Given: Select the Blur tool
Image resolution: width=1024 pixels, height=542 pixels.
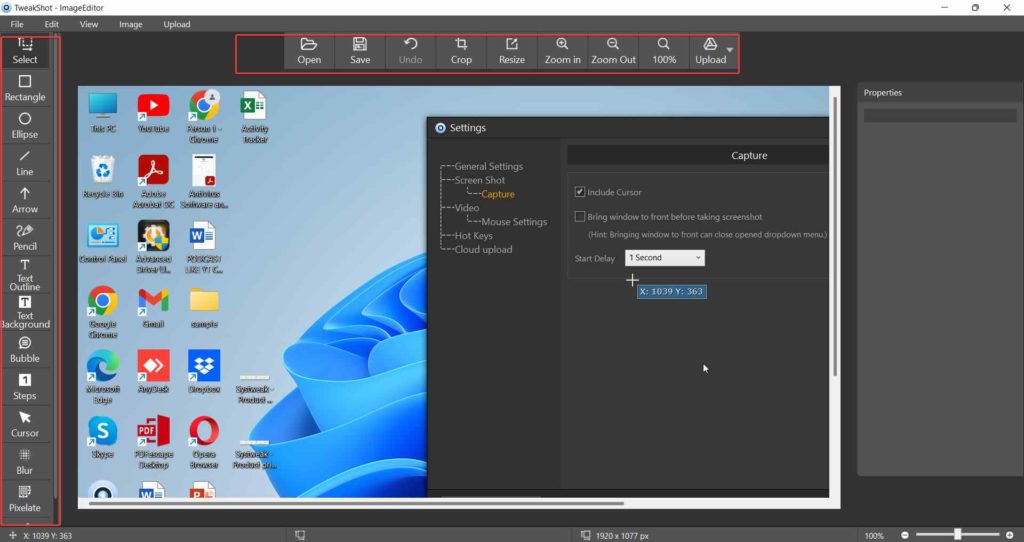Looking at the screenshot, I should (25, 462).
